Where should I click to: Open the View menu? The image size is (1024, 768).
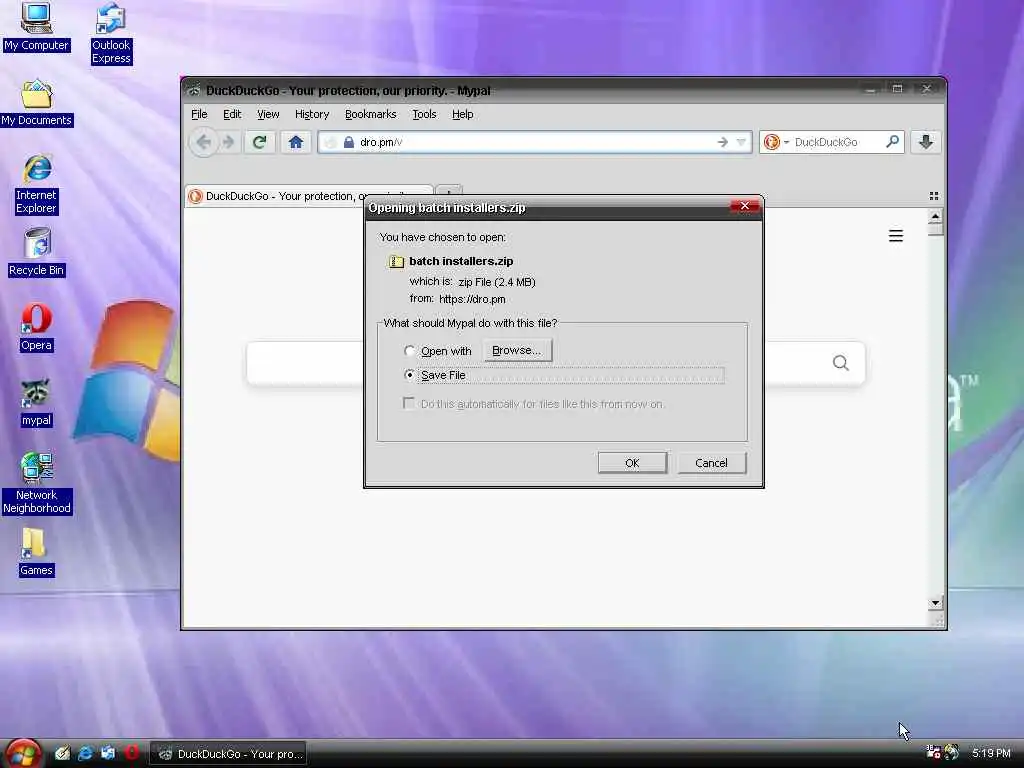[x=268, y=114]
